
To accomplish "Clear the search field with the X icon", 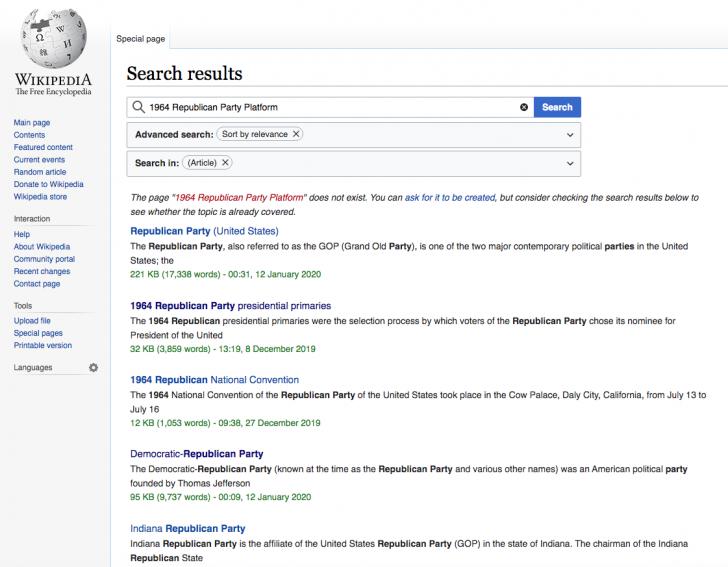I will point(524,107).
